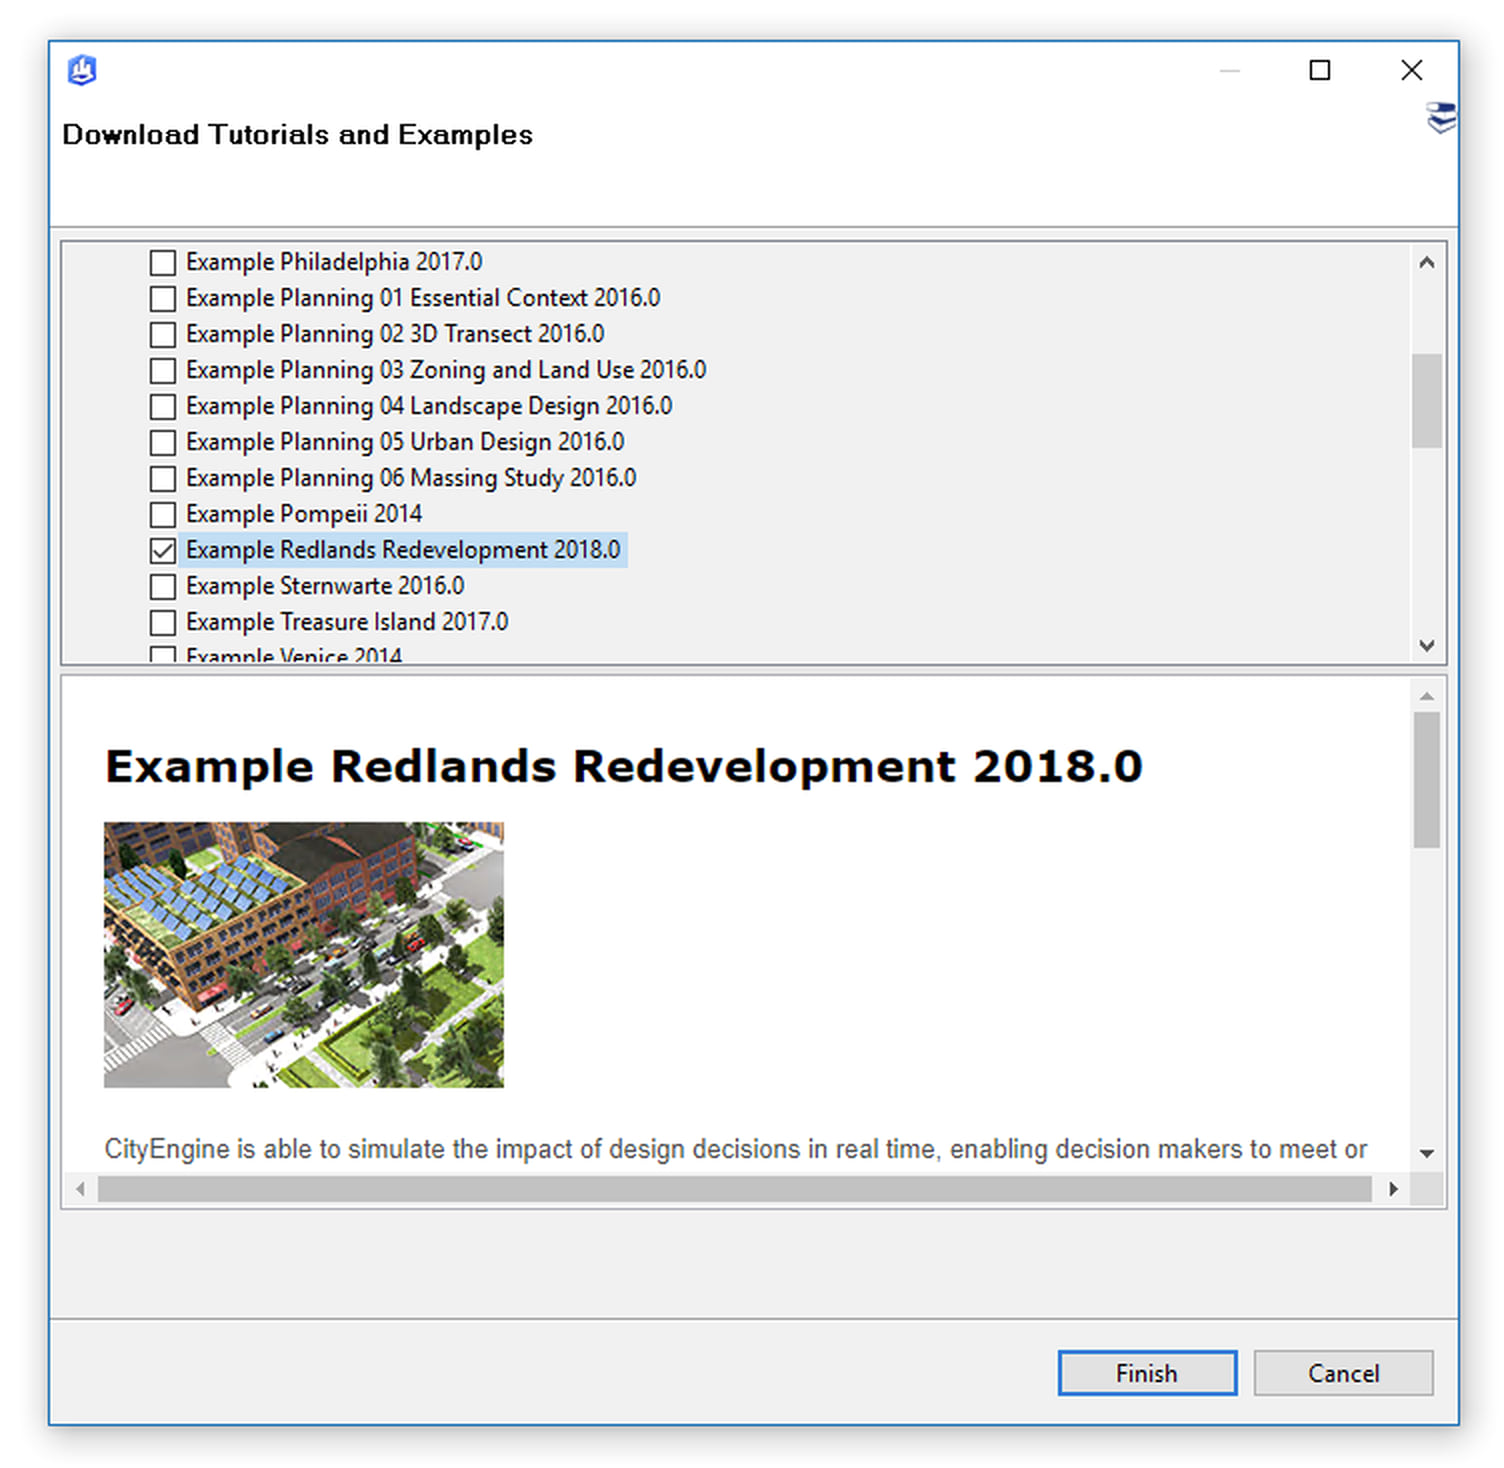The height and width of the screenshot is (1468, 1504).
Task: Tick the Example Sternwarte 2016.0 checkbox
Action: click(162, 586)
